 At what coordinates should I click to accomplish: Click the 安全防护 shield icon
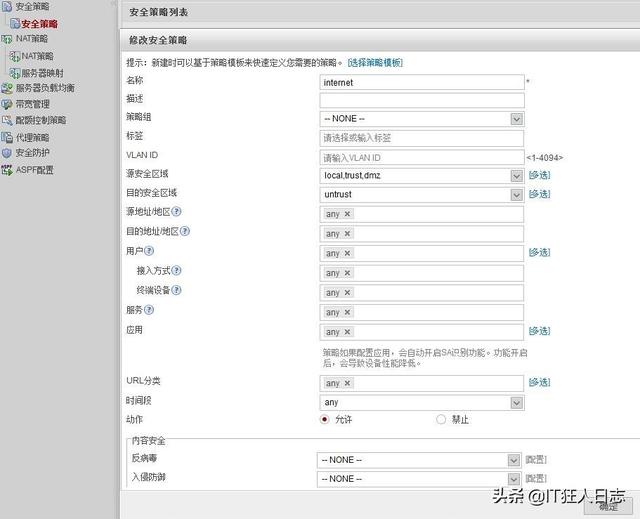(x=7, y=153)
